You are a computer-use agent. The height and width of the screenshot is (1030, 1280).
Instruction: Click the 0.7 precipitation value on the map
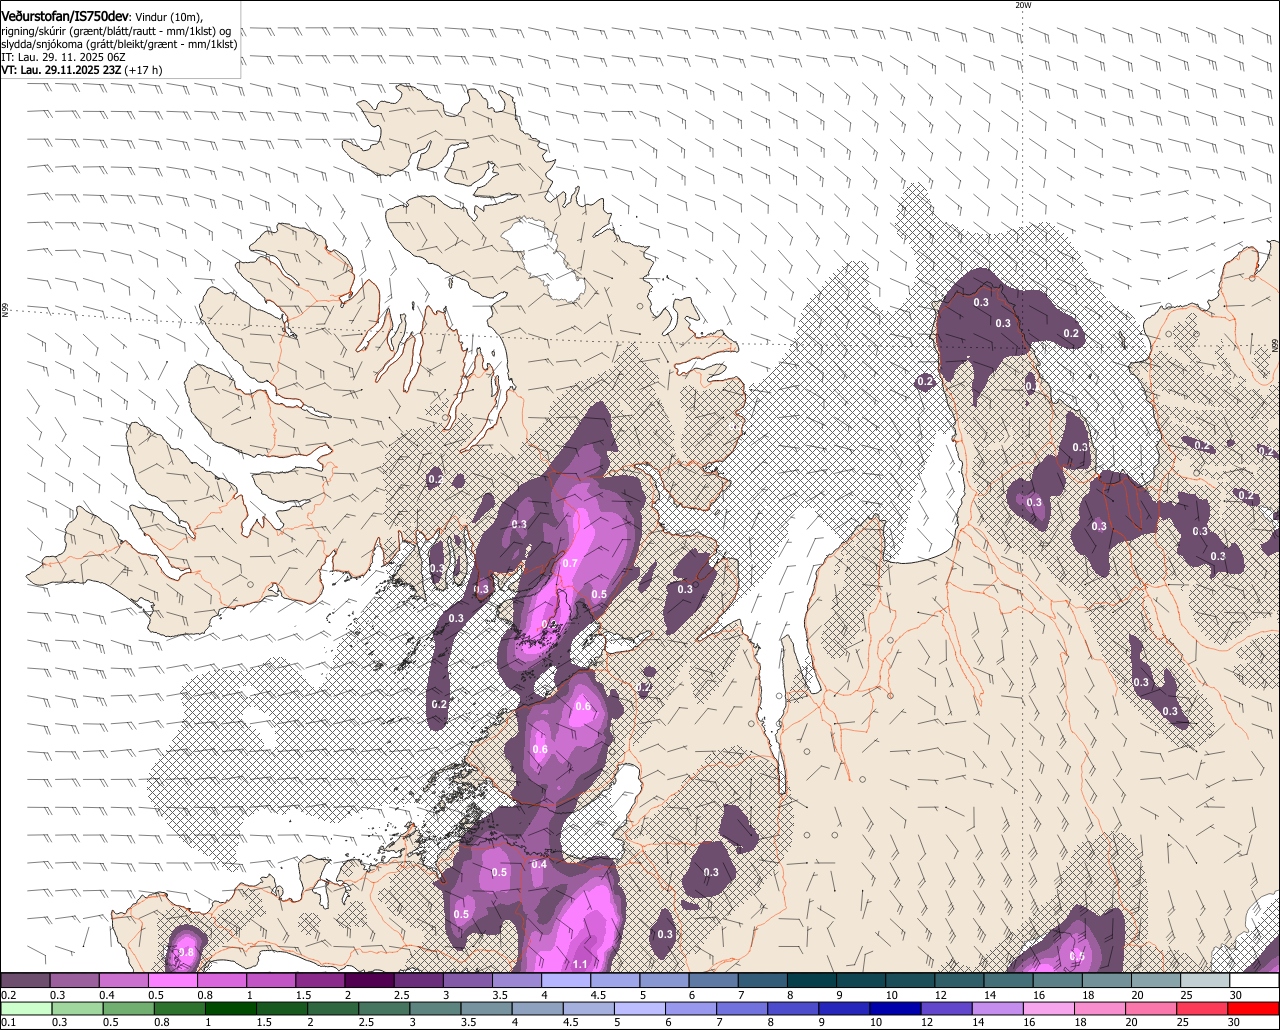click(570, 563)
